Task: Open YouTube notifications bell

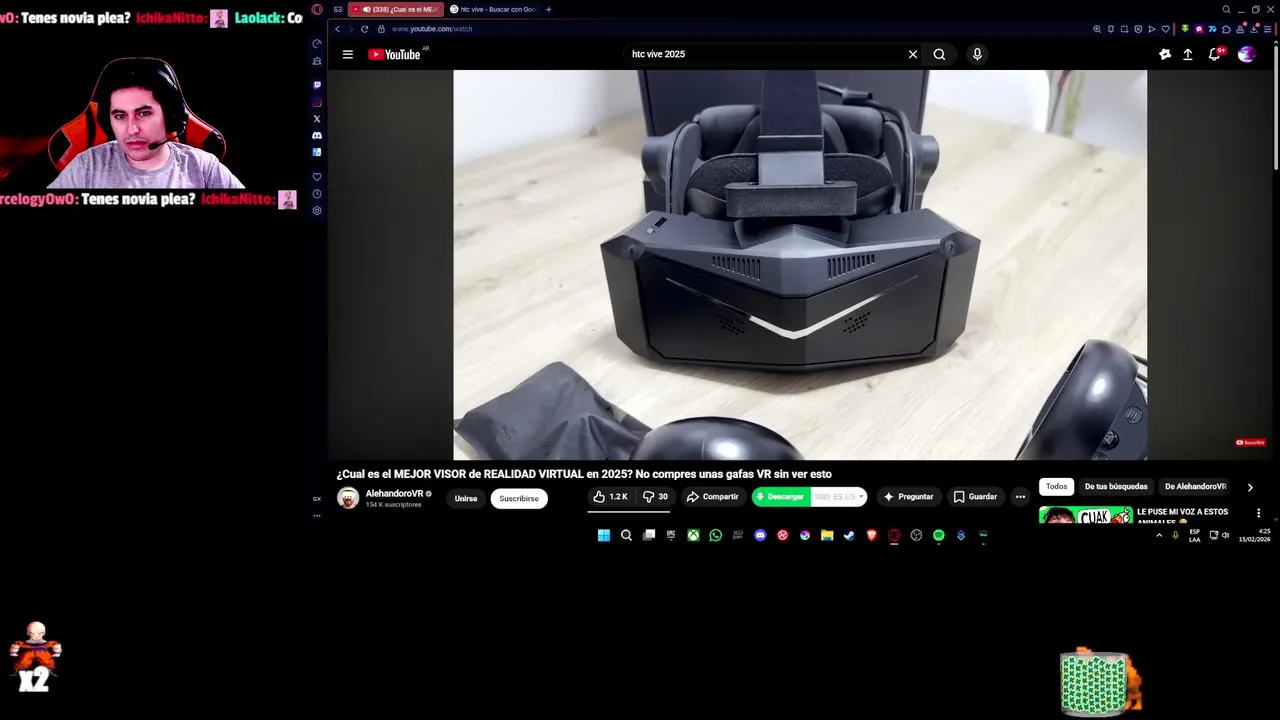Action: coord(1214,54)
